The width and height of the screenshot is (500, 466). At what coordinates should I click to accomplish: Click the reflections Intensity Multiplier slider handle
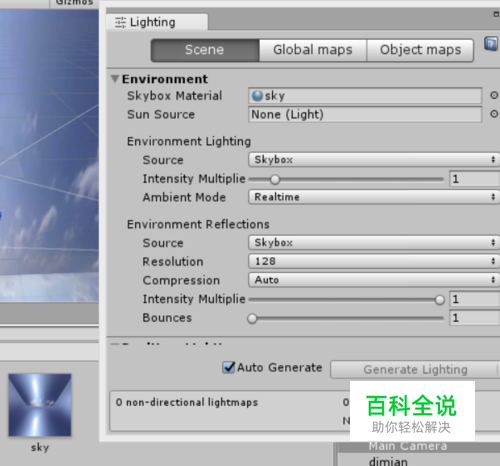[440, 300]
